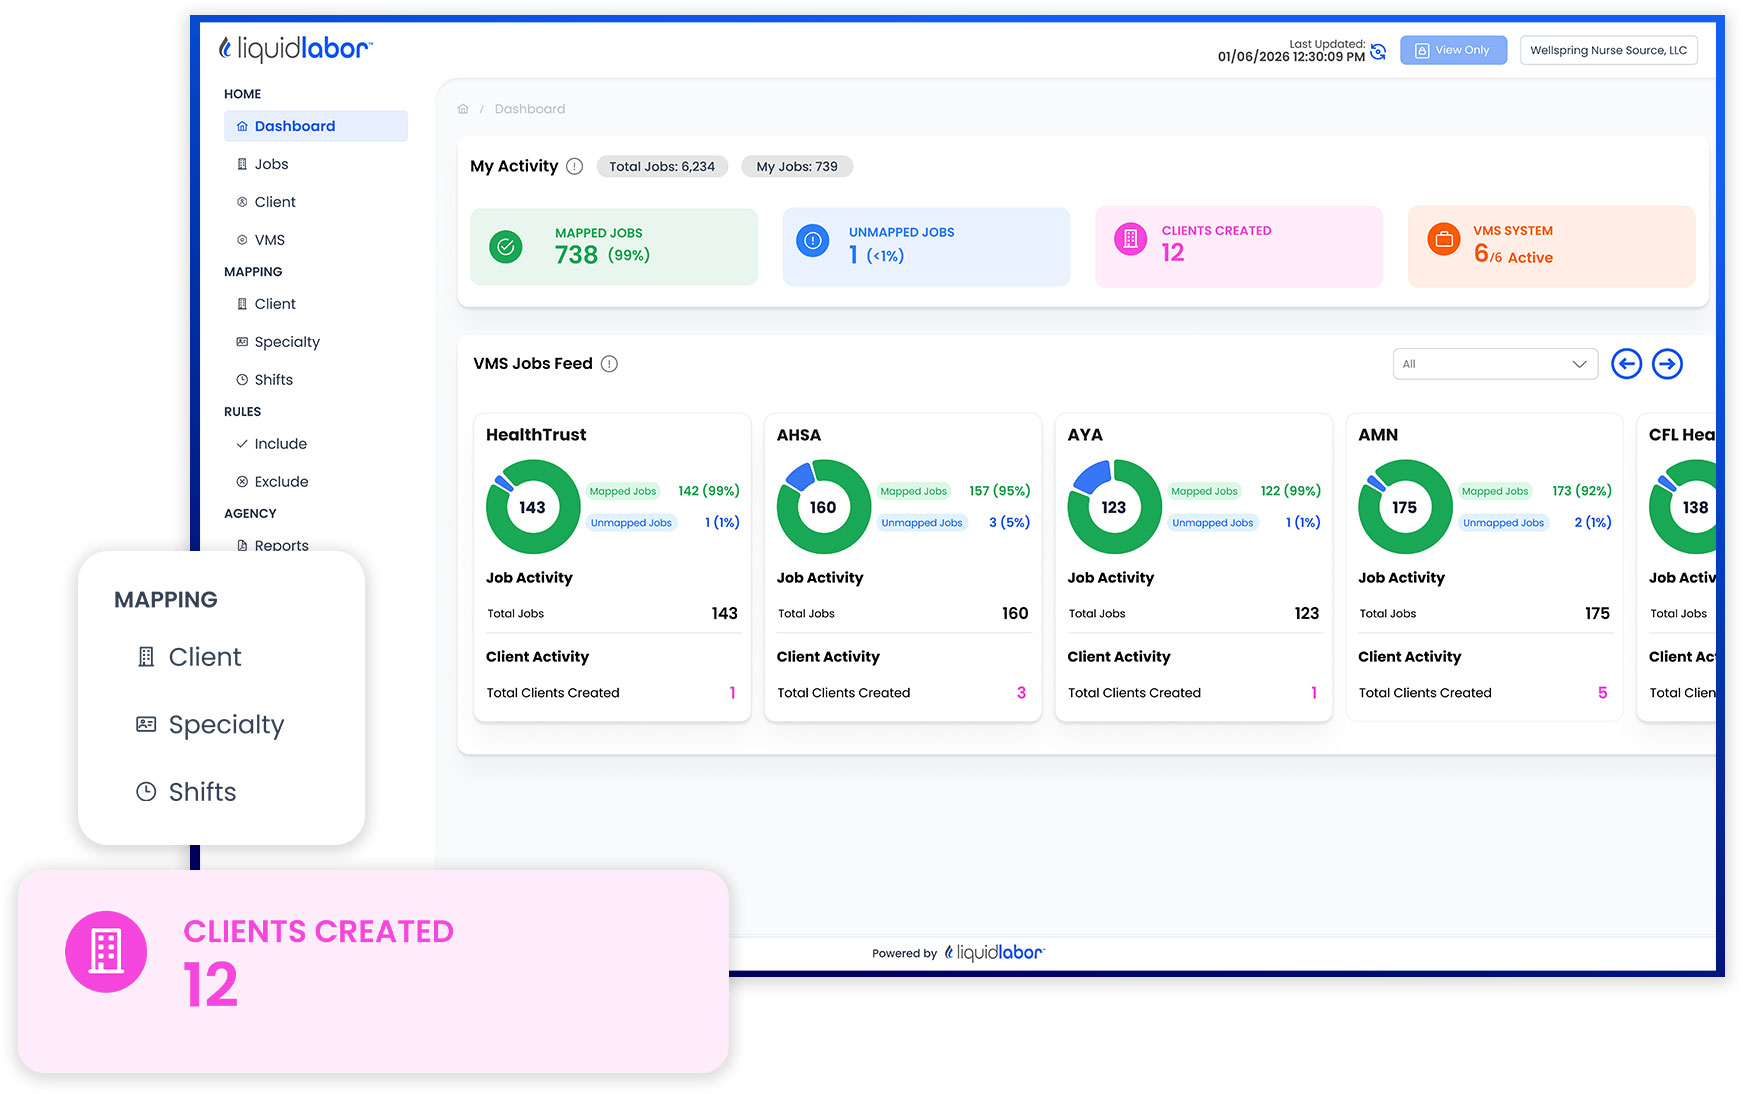Click the AHSA Total Jobs value 160
This screenshot has width=1743, height=1094.
(1015, 613)
